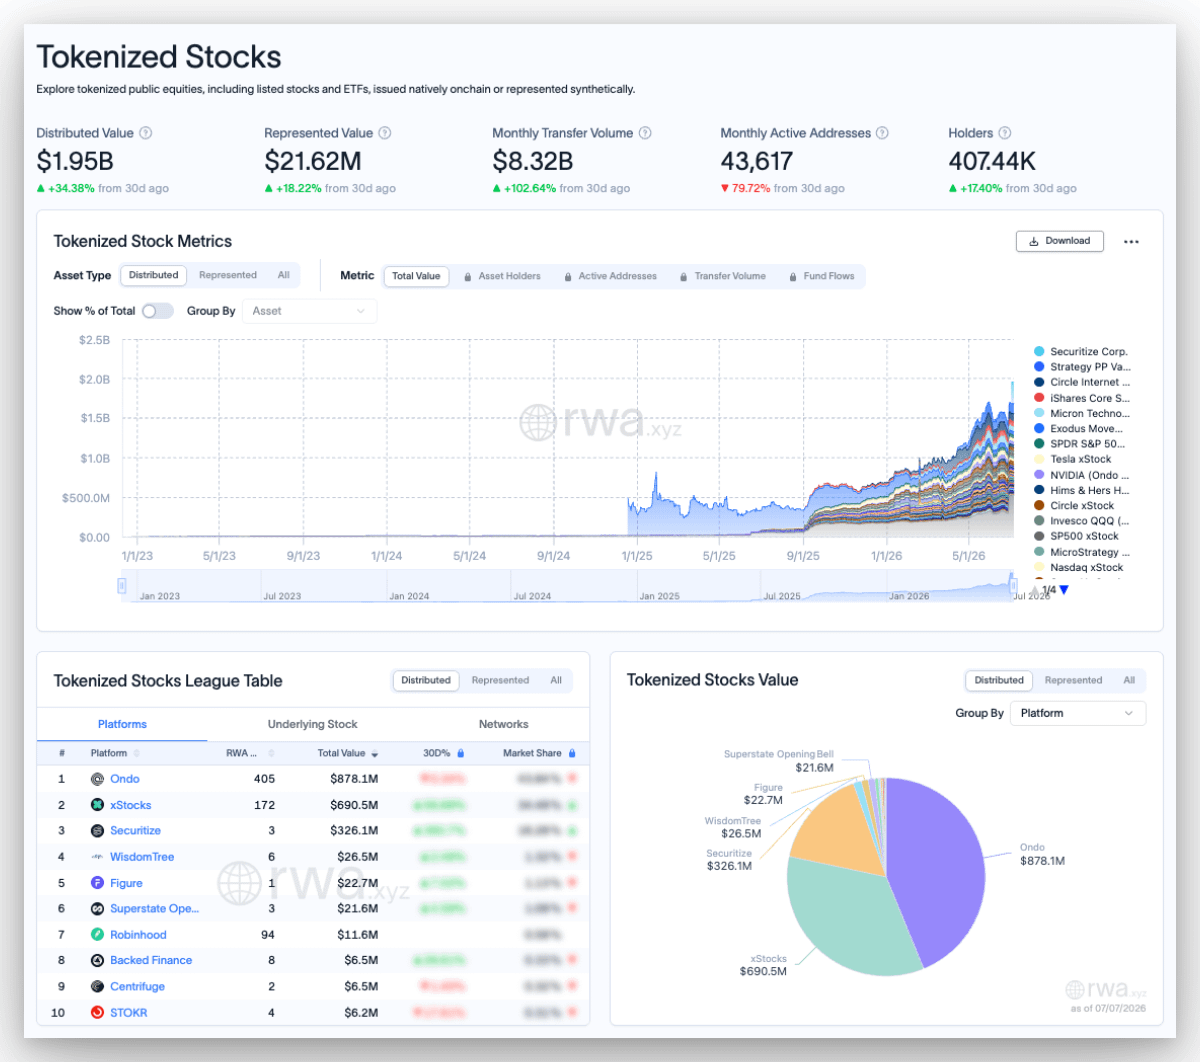Open the Securitize platform link
This screenshot has width=1200, height=1062.
(135, 831)
